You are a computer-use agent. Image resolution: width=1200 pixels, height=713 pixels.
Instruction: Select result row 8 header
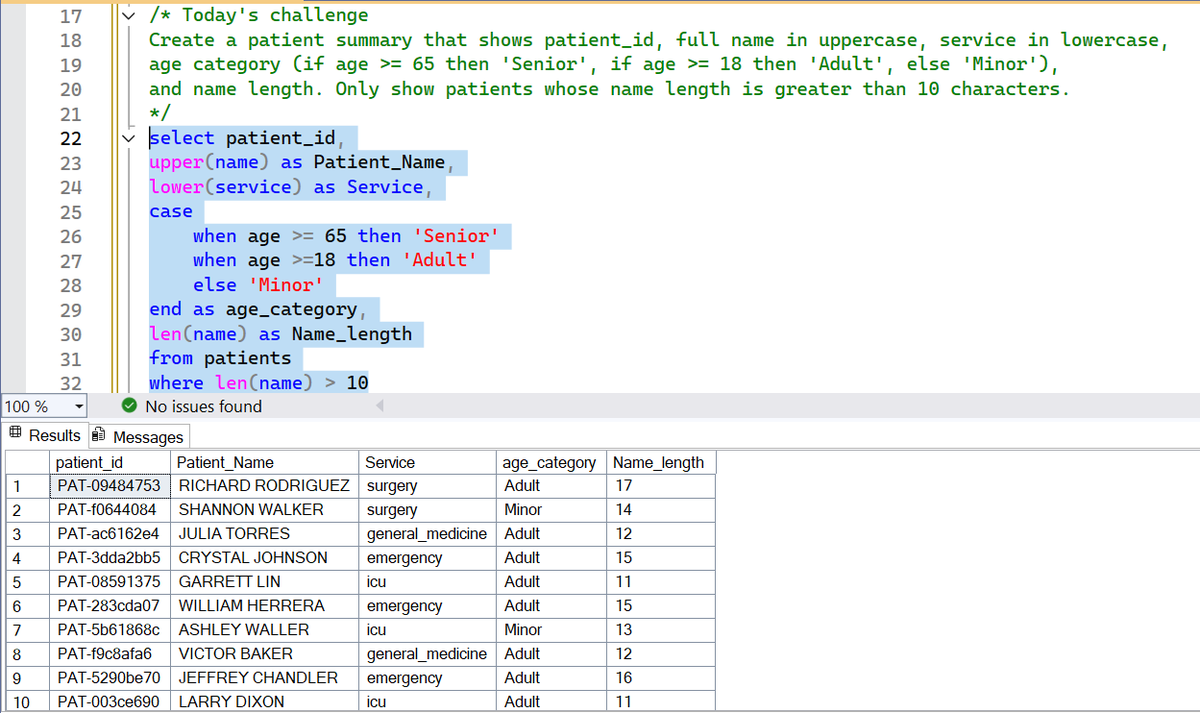point(28,654)
